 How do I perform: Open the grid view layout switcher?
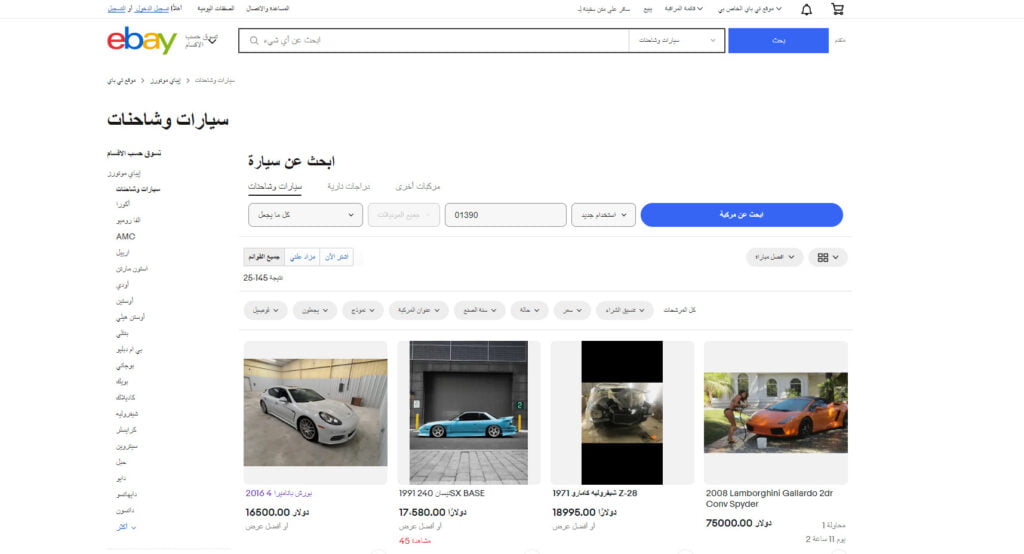click(828, 257)
